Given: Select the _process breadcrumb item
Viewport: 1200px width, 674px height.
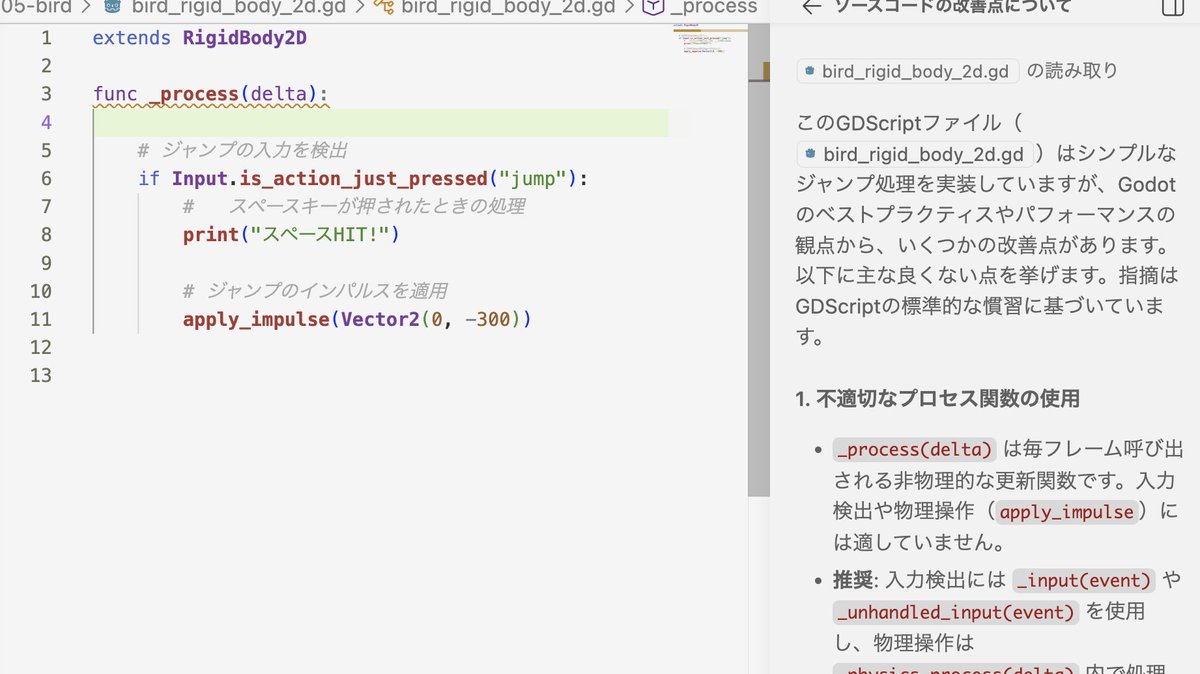Looking at the screenshot, I should 713,7.
